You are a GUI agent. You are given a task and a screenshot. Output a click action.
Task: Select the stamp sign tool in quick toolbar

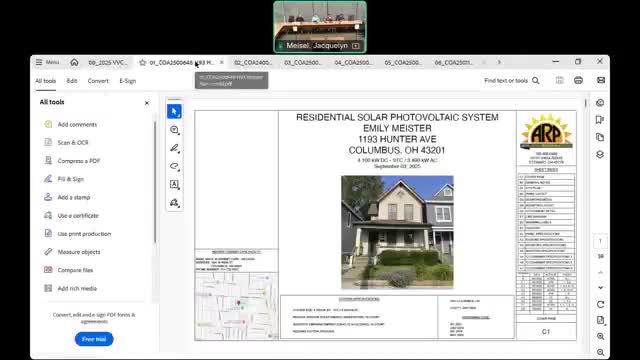pyautogui.click(x=174, y=203)
